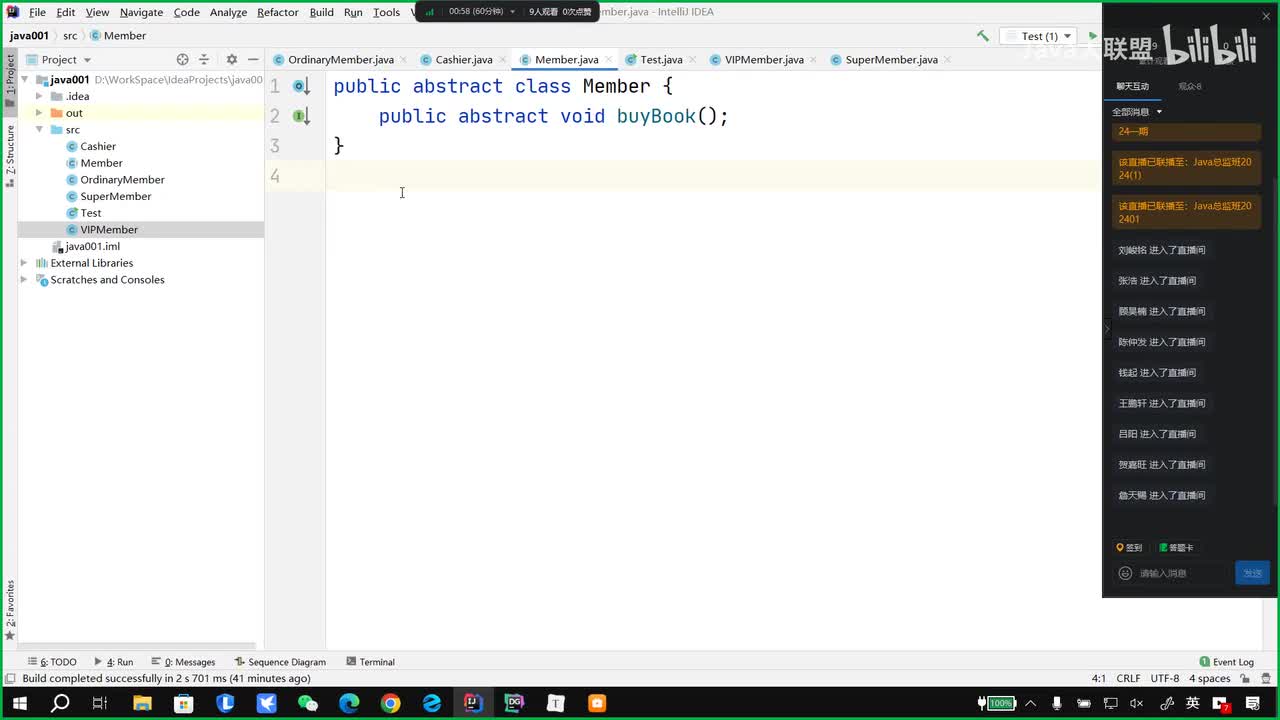
Task: Click the 发送 send button
Action: click(x=1252, y=573)
